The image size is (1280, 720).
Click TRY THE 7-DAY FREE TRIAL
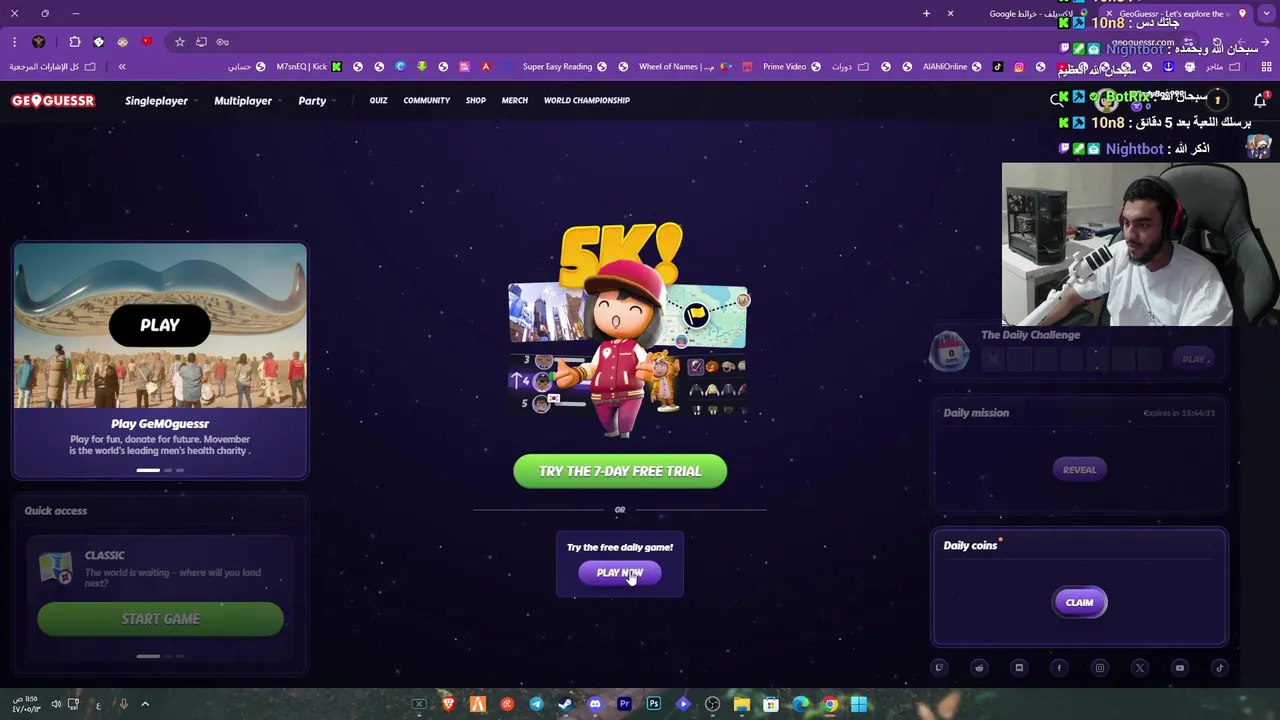pos(620,471)
